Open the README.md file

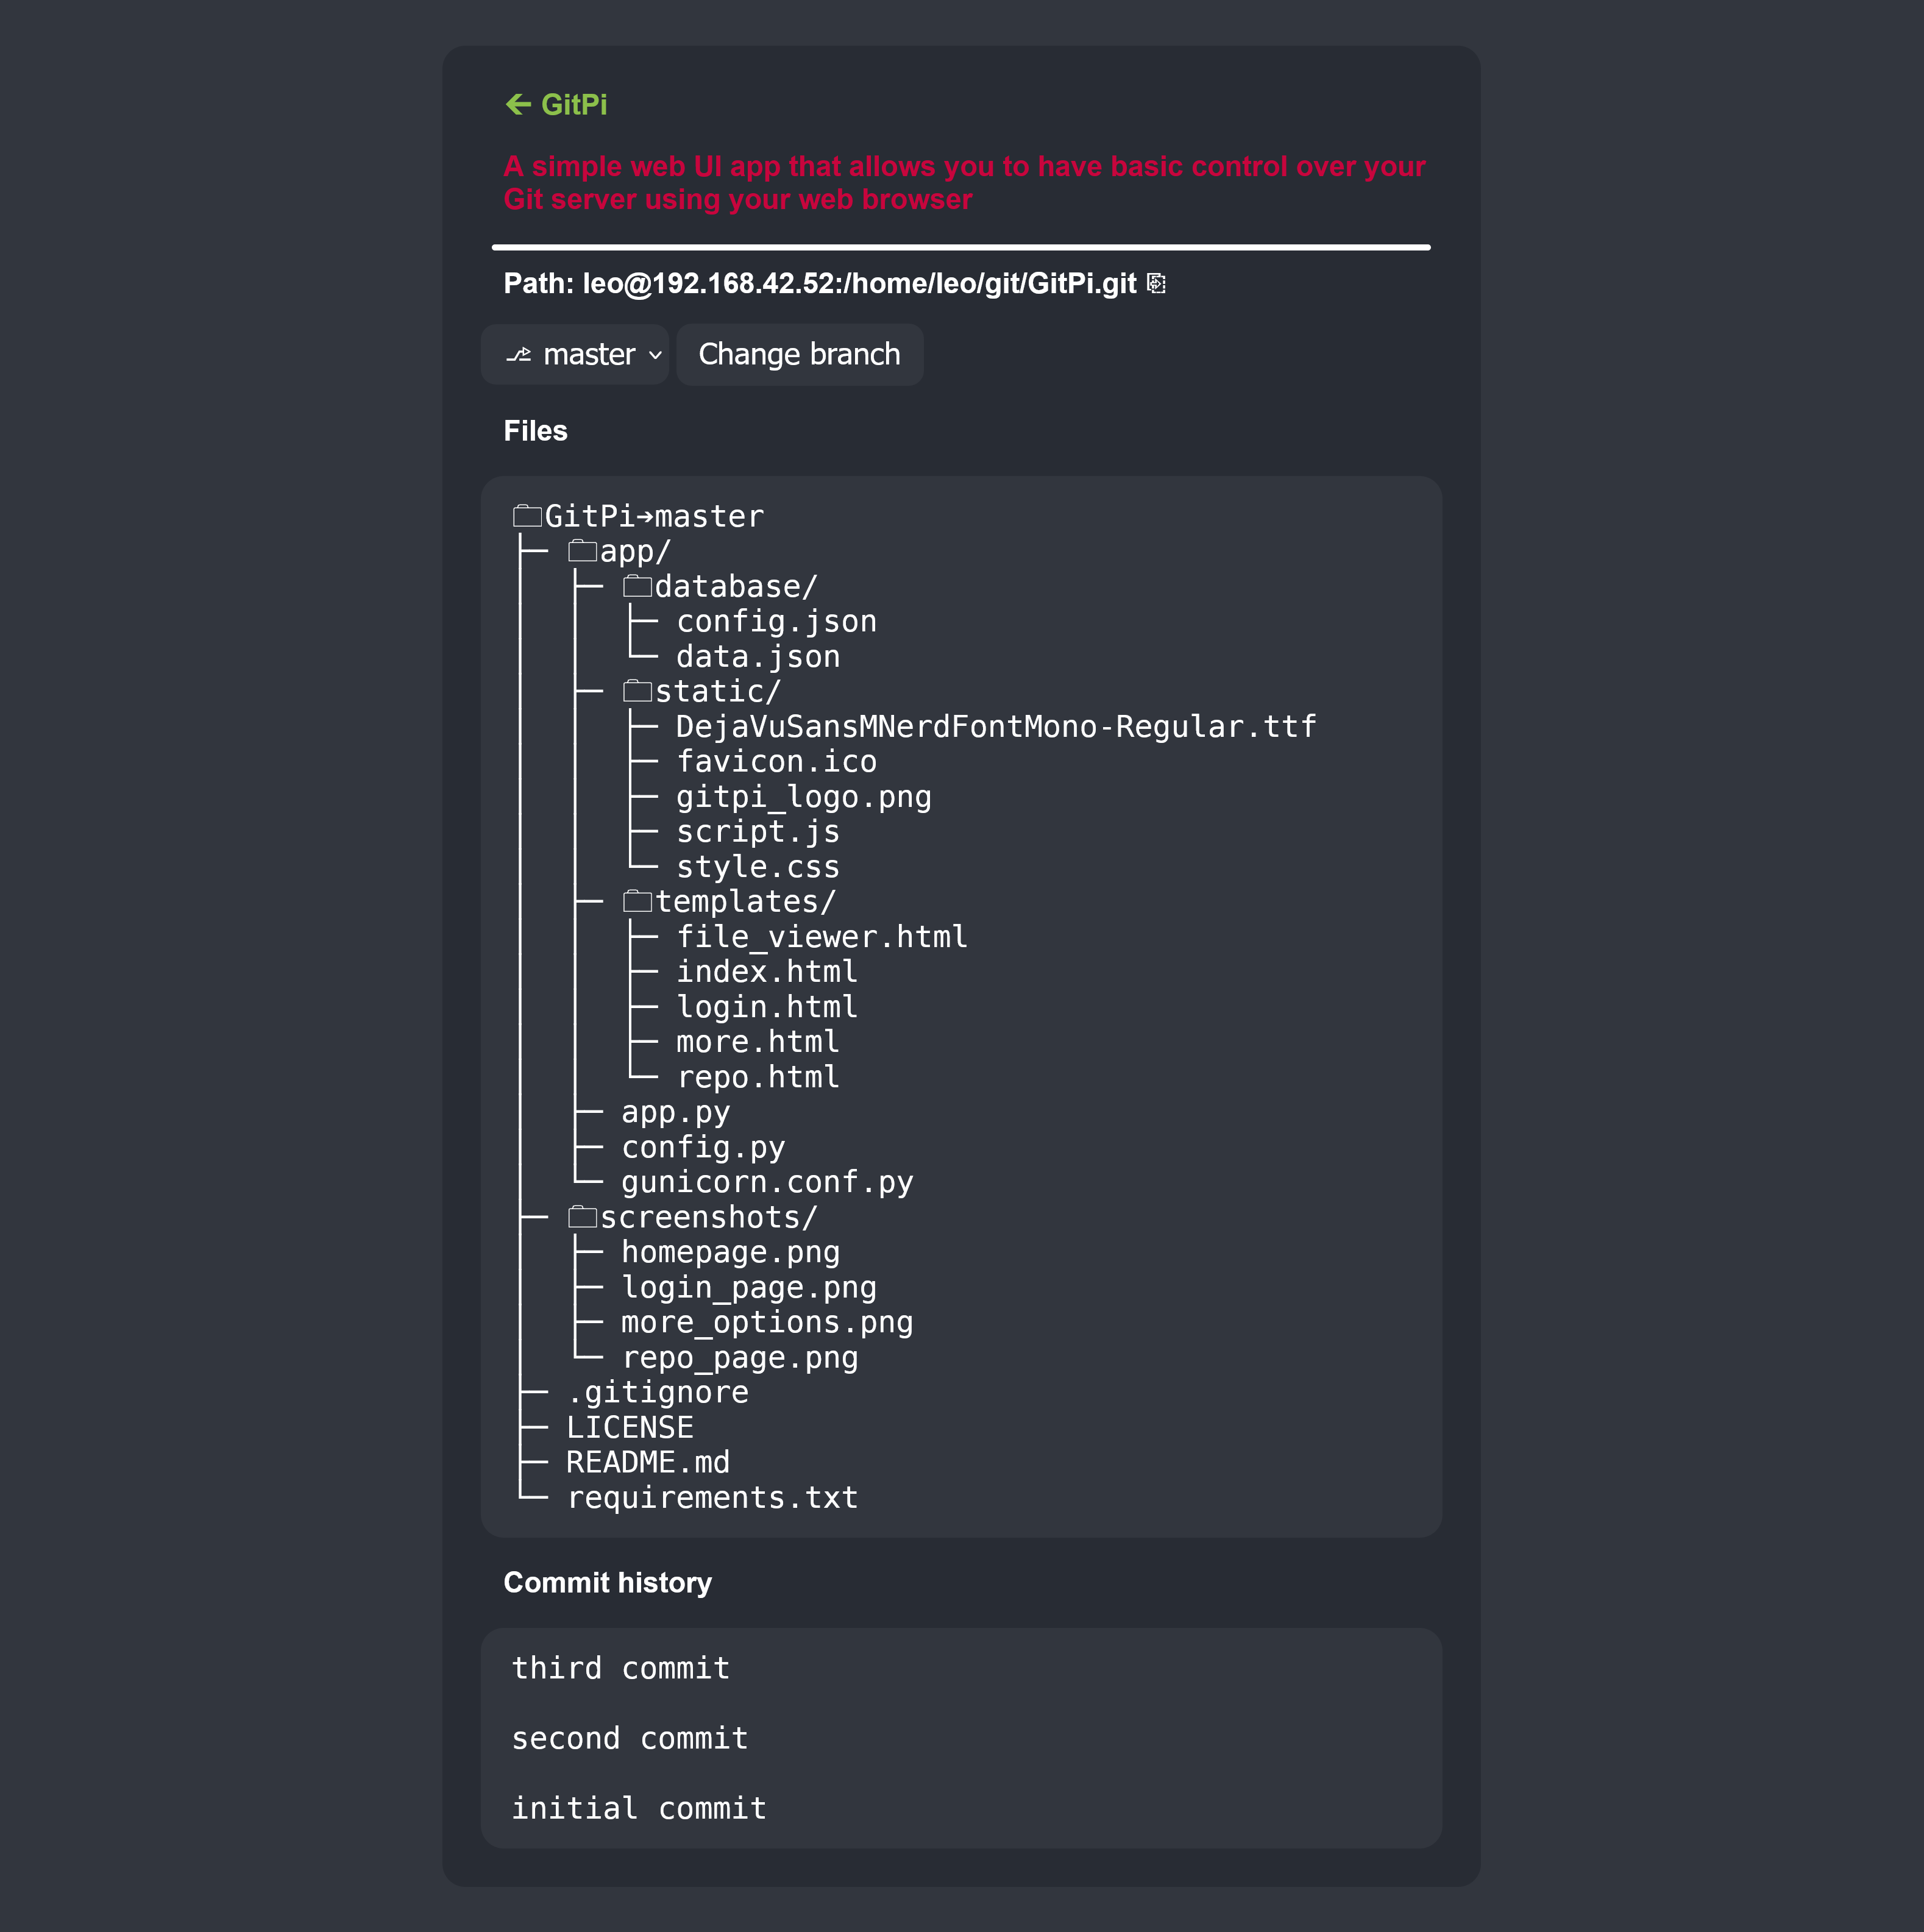(647, 1462)
